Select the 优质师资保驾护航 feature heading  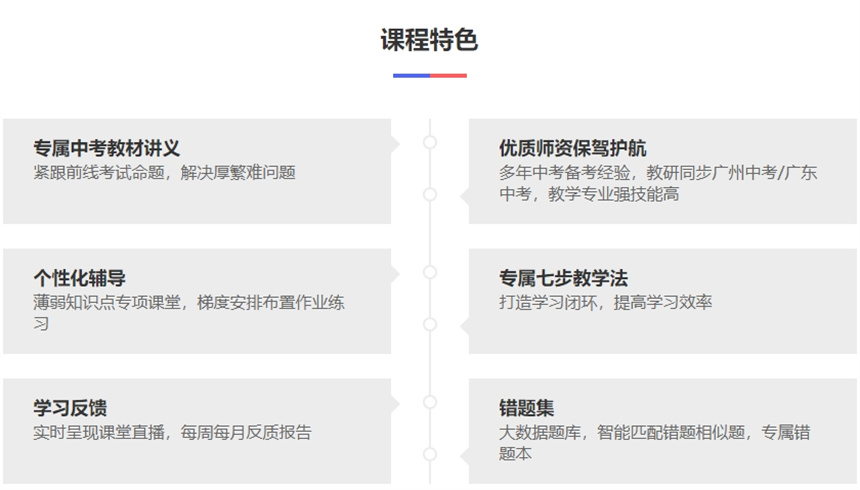click(x=573, y=148)
